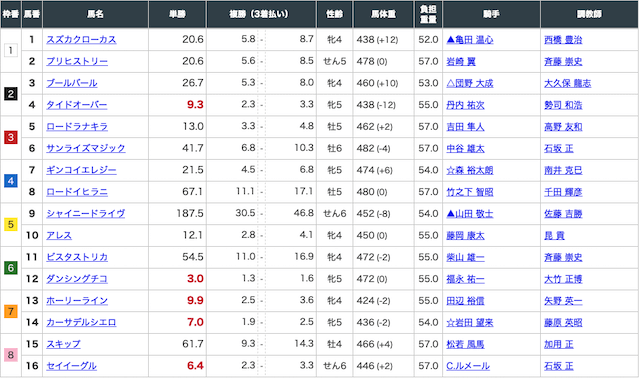Open horse link スズカクローカス
640x378 pixels.
click(x=81, y=40)
